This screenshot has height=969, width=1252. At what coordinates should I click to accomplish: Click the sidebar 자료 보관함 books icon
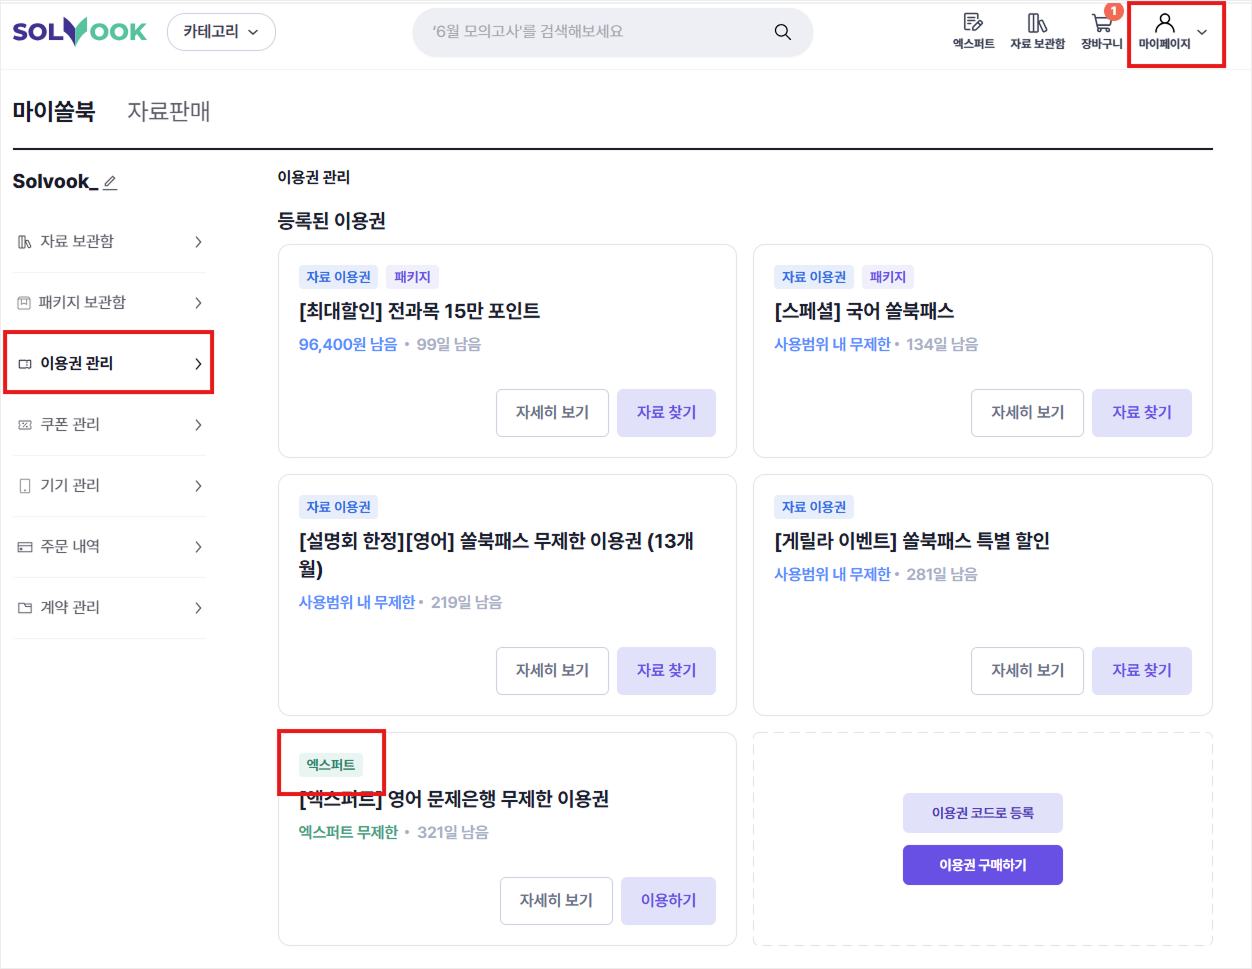point(25,242)
